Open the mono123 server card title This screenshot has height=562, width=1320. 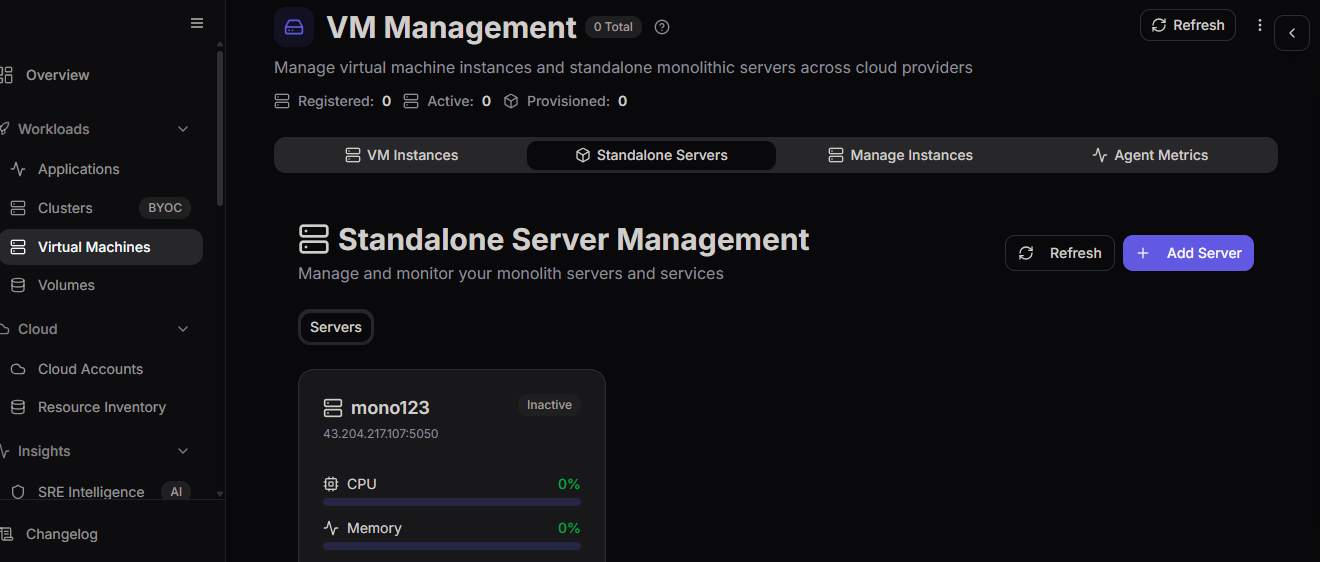click(x=390, y=408)
